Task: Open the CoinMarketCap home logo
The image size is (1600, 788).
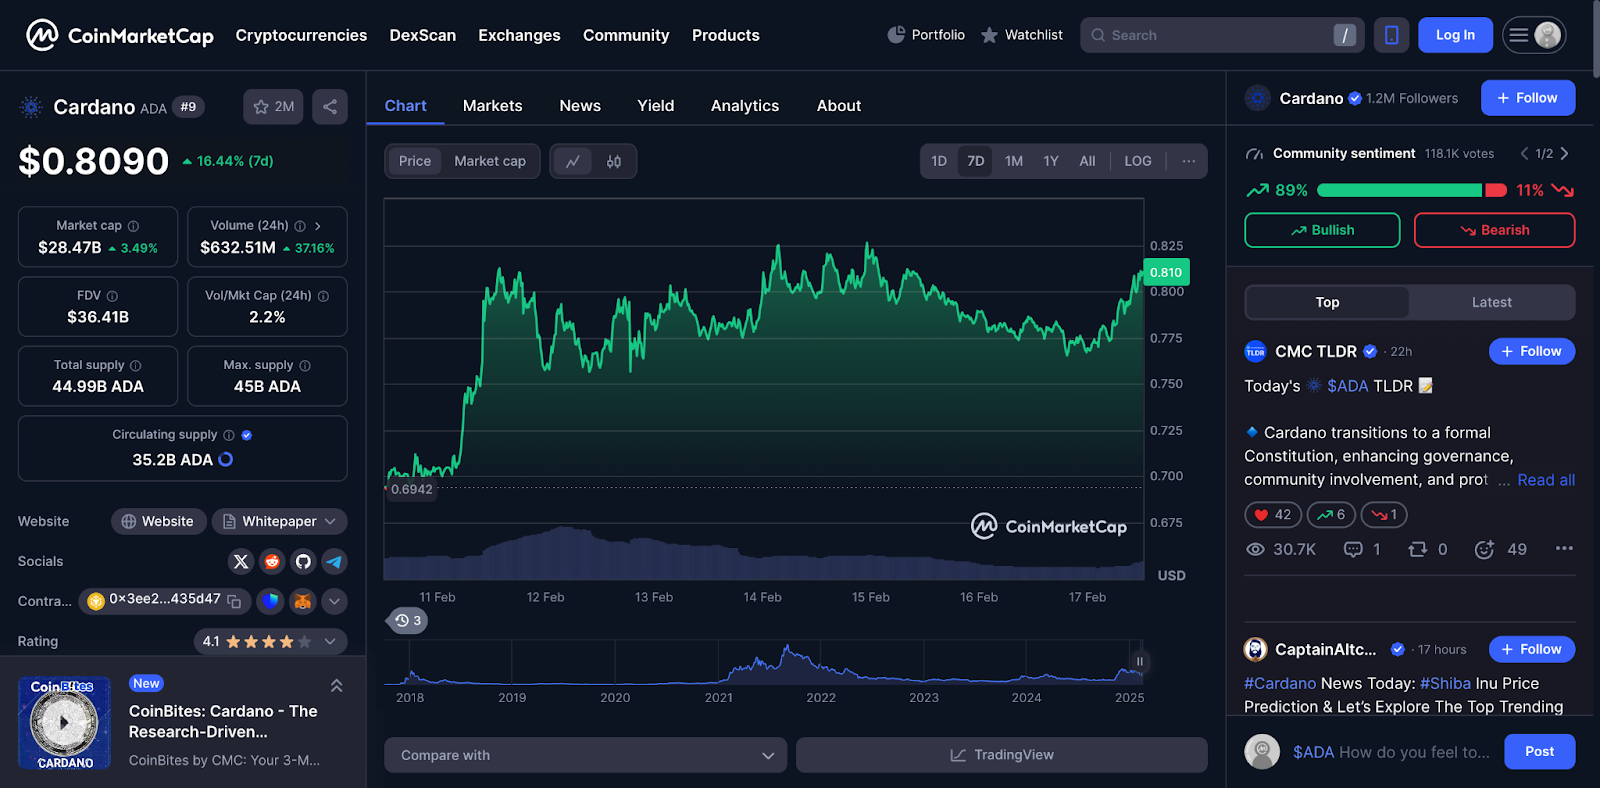Action: coord(119,35)
